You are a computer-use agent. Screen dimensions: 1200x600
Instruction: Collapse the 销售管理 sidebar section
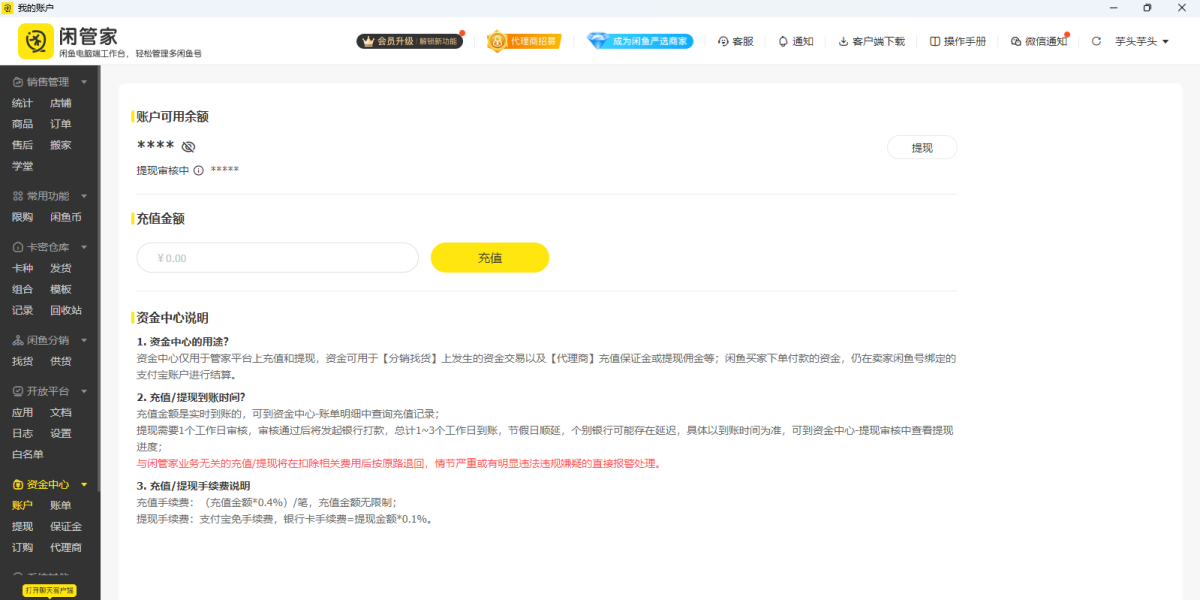pos(84,82)
